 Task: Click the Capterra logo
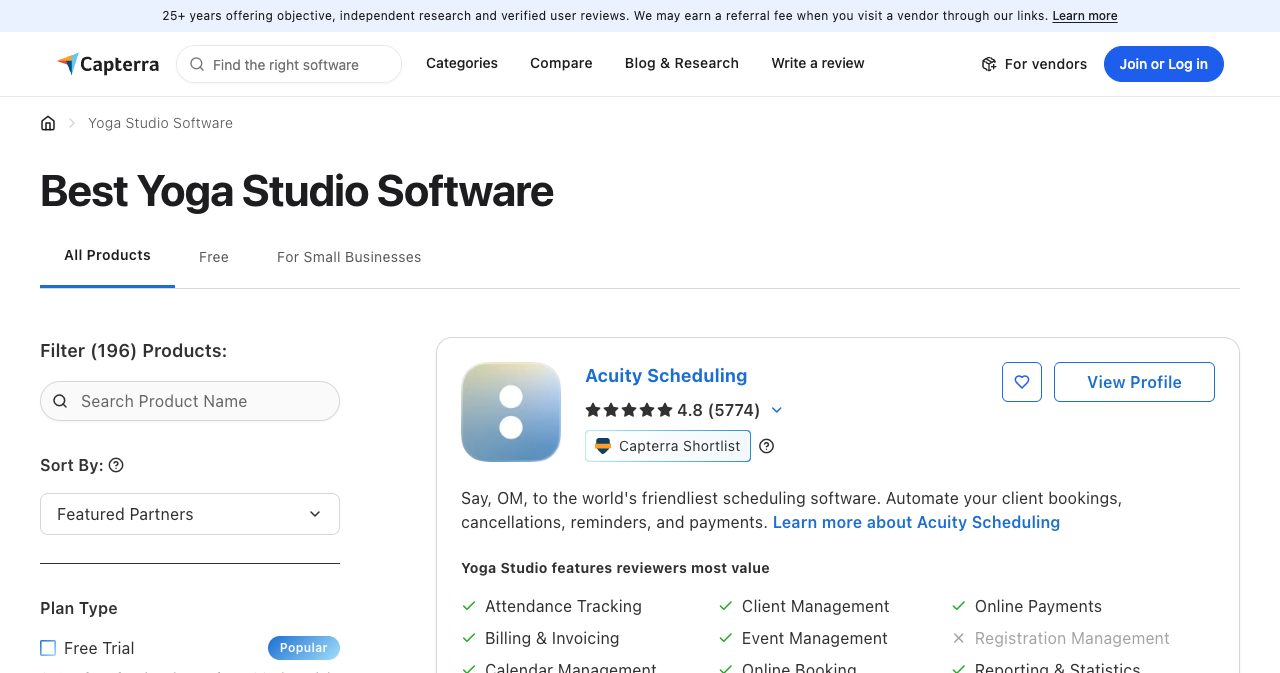pos(108,64)
